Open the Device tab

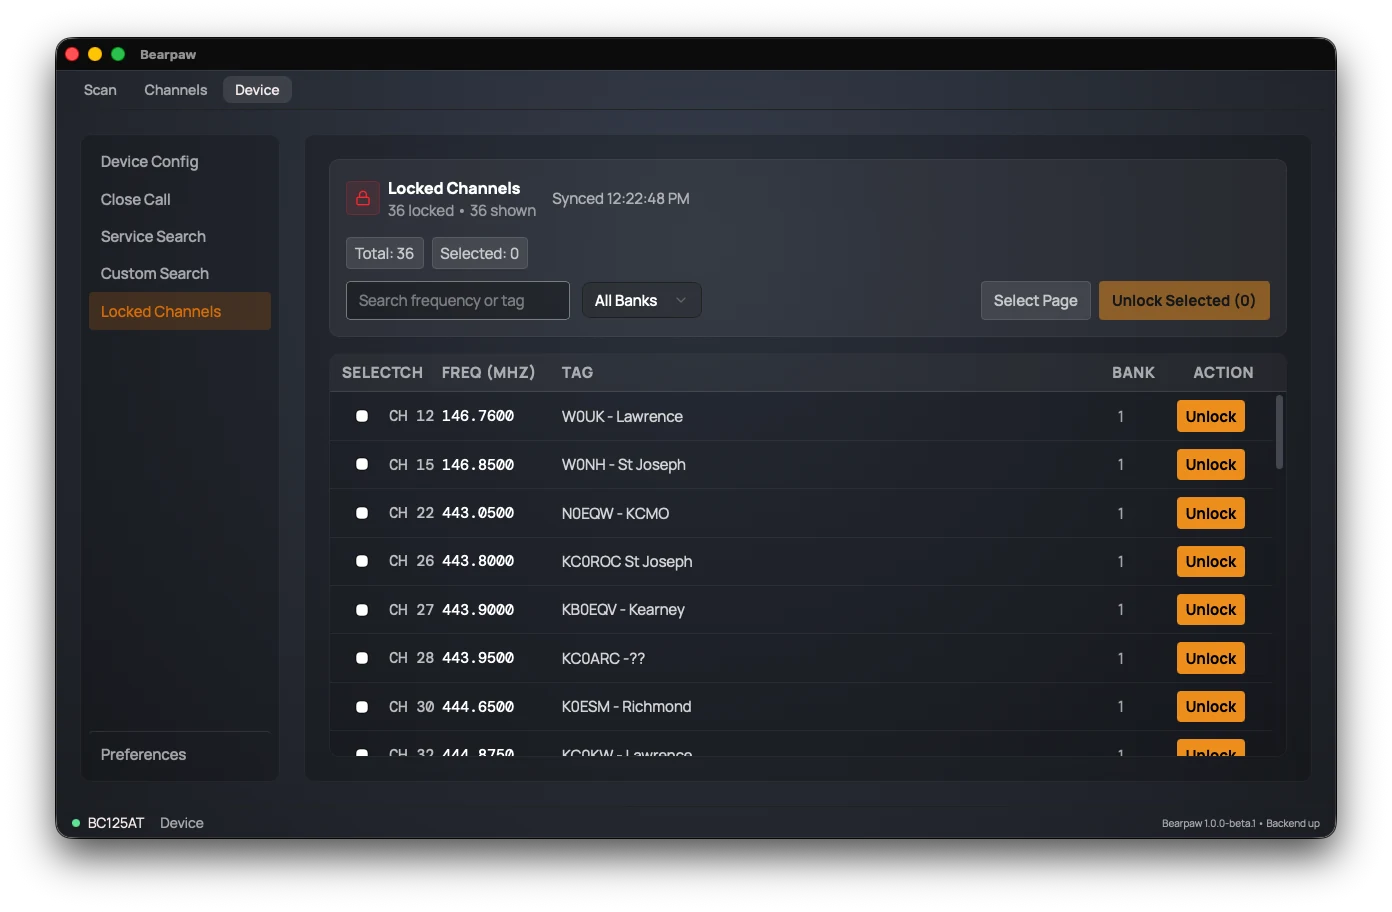coord(257,90)
